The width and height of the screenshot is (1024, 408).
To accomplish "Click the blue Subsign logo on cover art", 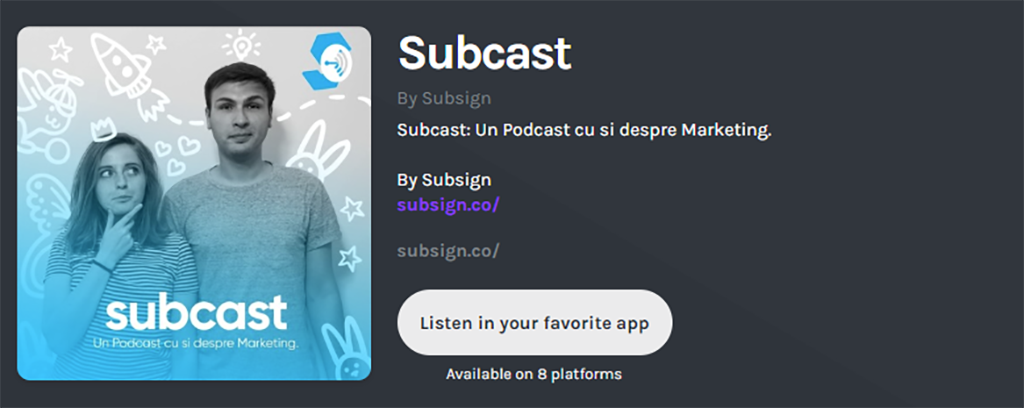I will click(327, 61).
